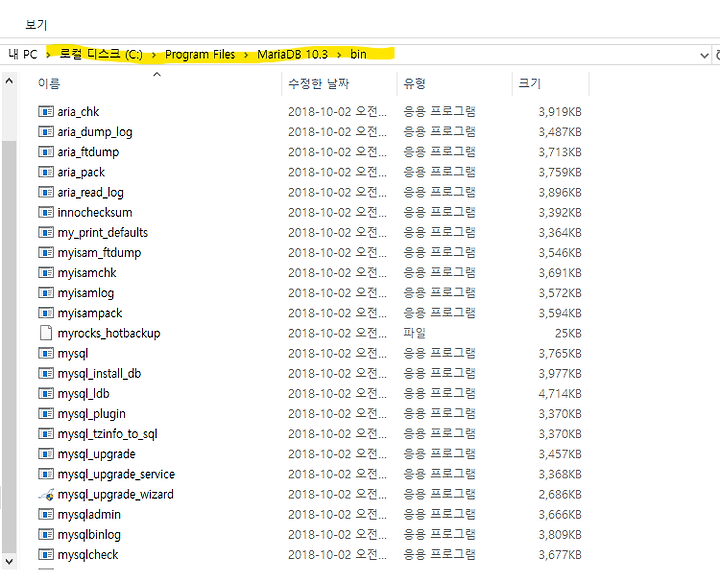Click the mysql_plugin file icon
720x580 pixels.
pyautogui.click(x=46, y=414)
